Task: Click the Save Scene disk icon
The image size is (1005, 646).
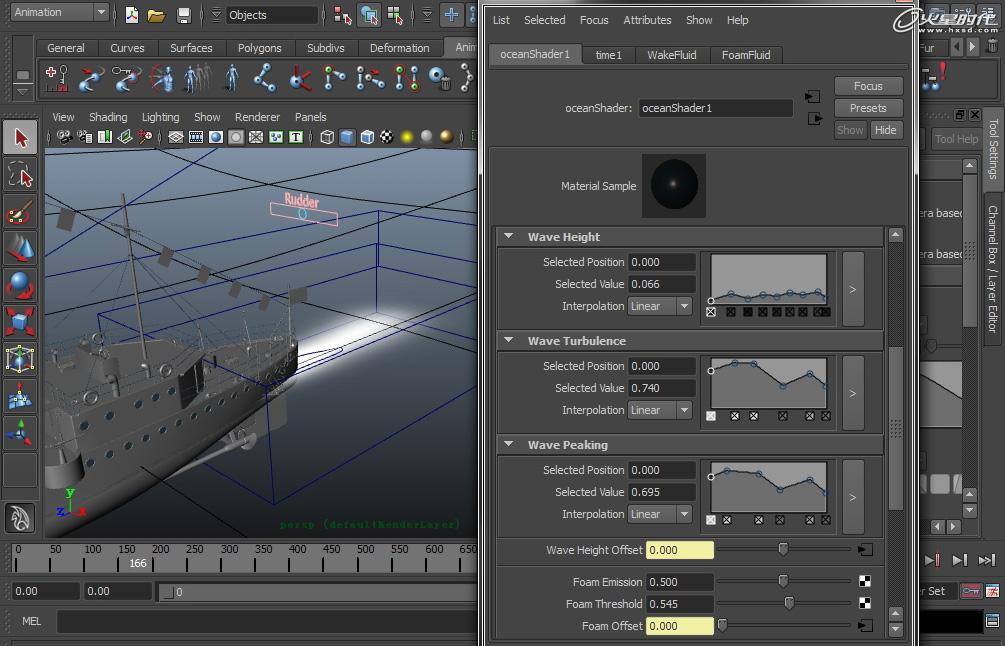Action: [183, 15]
